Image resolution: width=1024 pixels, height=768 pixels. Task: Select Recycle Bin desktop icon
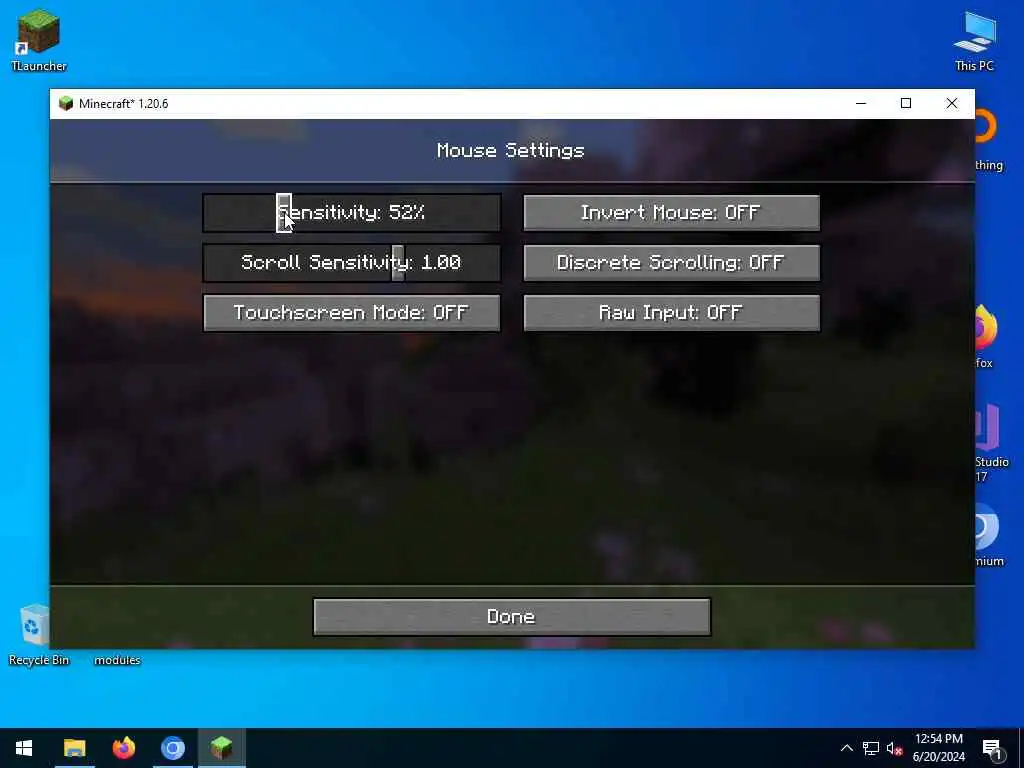(x=38, y=635)
